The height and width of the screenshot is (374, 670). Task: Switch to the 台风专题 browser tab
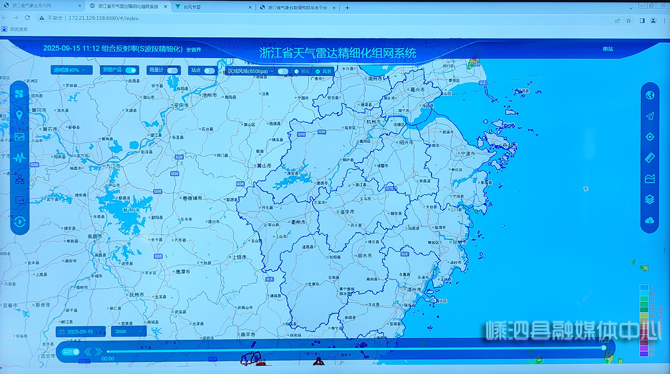[x=213, y=7]
